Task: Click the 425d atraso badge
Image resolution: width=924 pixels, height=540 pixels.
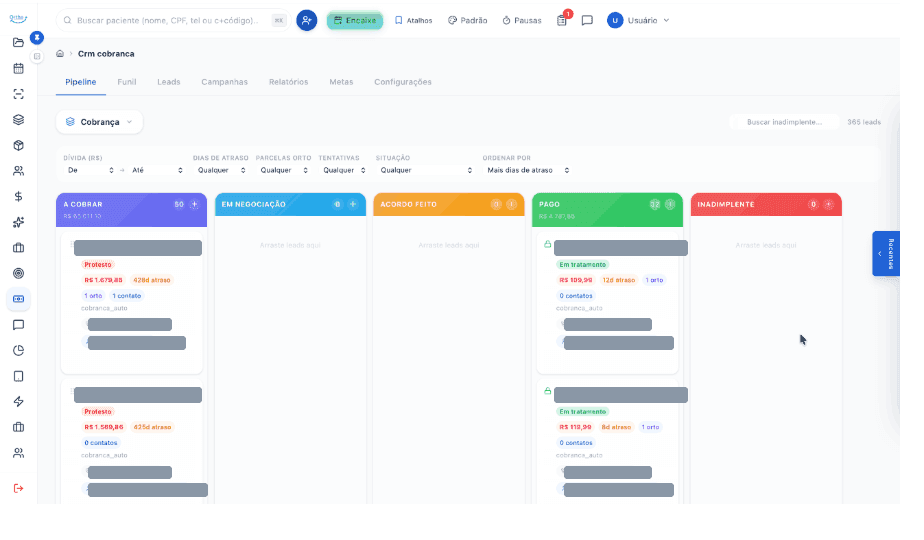Action: (152, 427)
